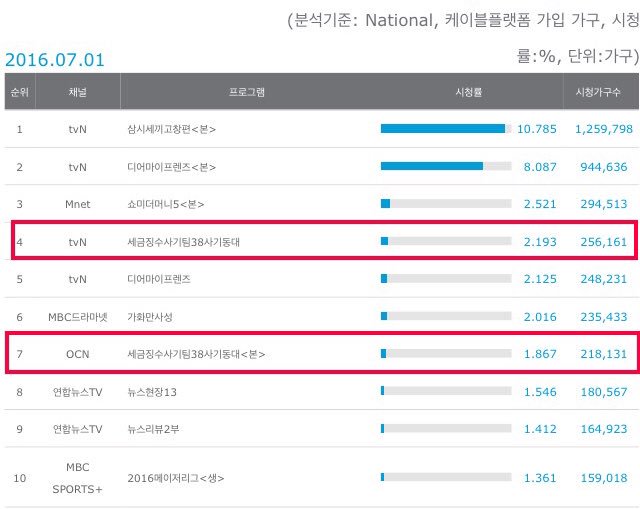Click channel MBC드라마넷
Image resolution: width=640 pixels, height=509 pixels.
click(78, 317)
